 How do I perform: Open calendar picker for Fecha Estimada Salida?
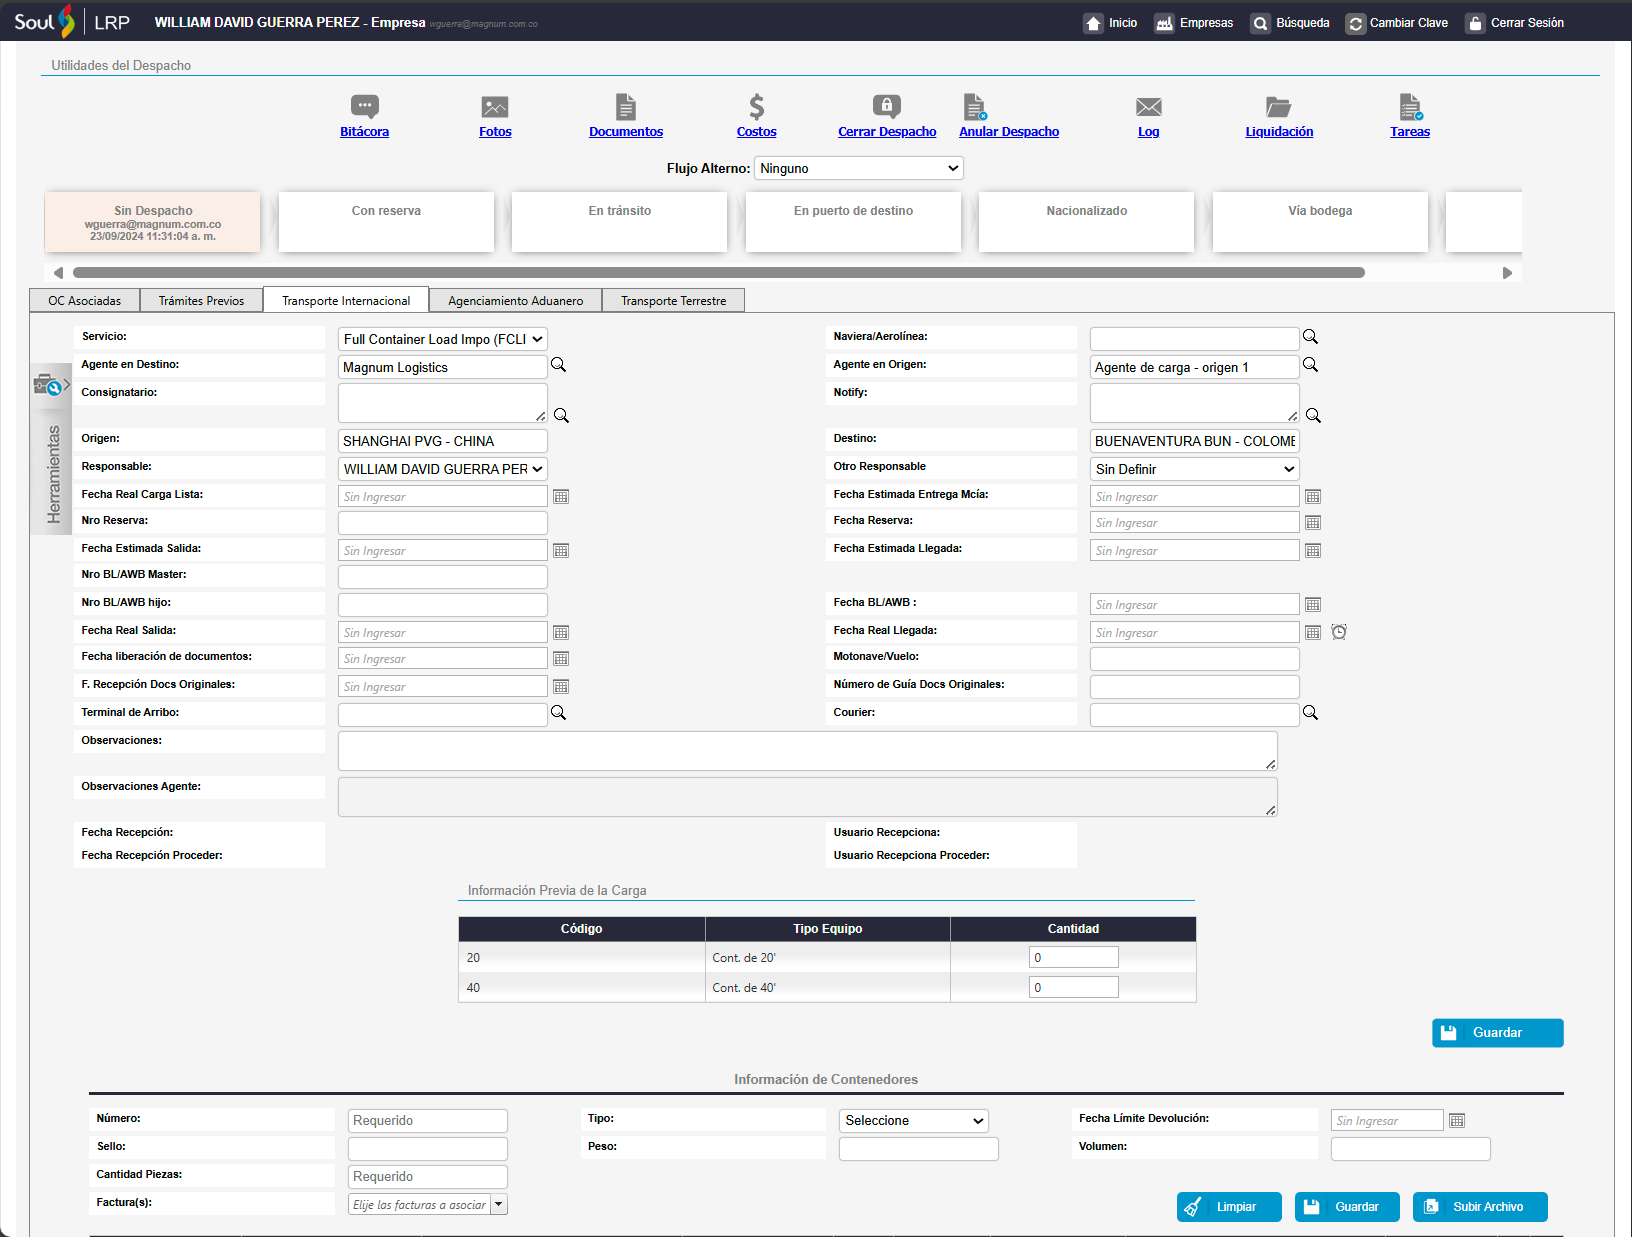click(561, 551)
